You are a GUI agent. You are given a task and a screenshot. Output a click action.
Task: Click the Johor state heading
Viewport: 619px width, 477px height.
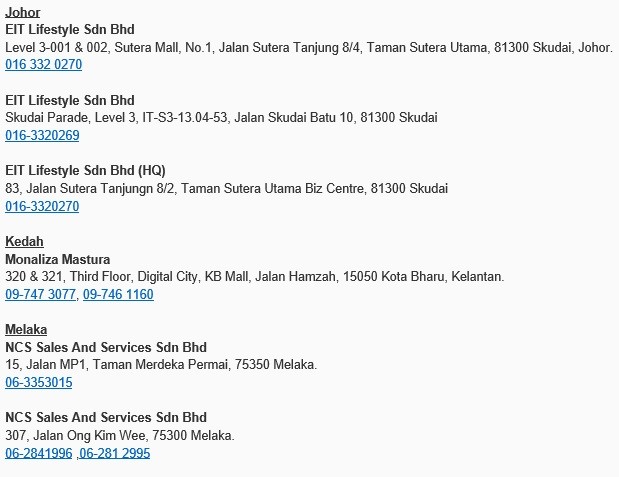point(23,12)
